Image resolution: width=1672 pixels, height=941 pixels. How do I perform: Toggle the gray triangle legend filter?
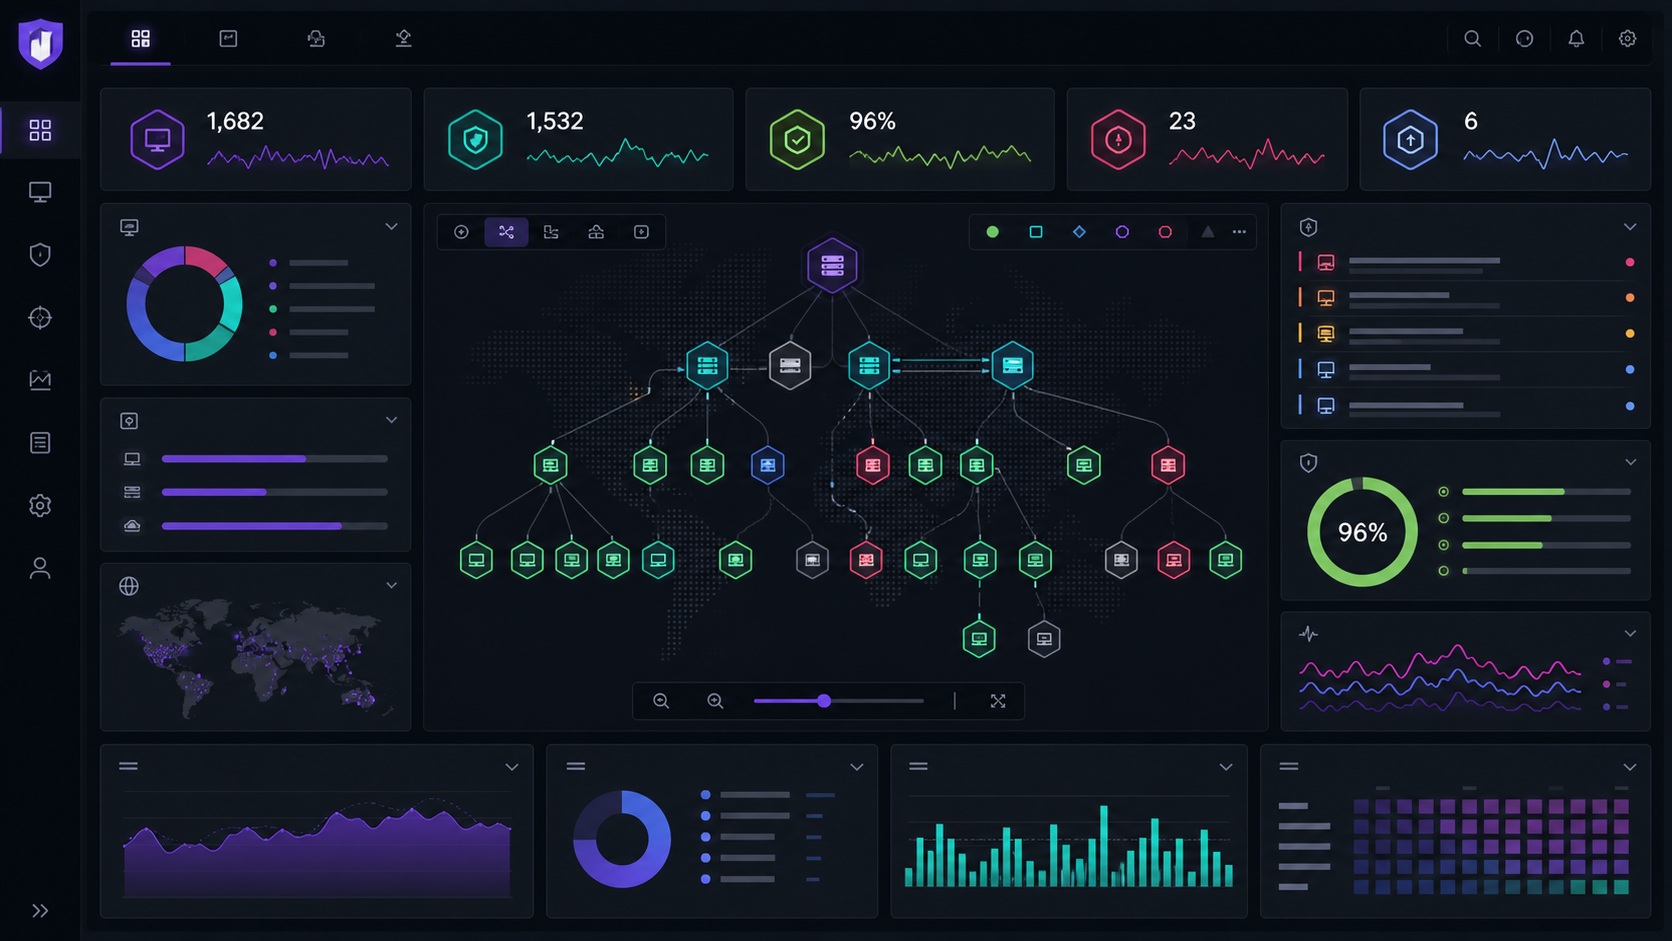click(1207, 232)
